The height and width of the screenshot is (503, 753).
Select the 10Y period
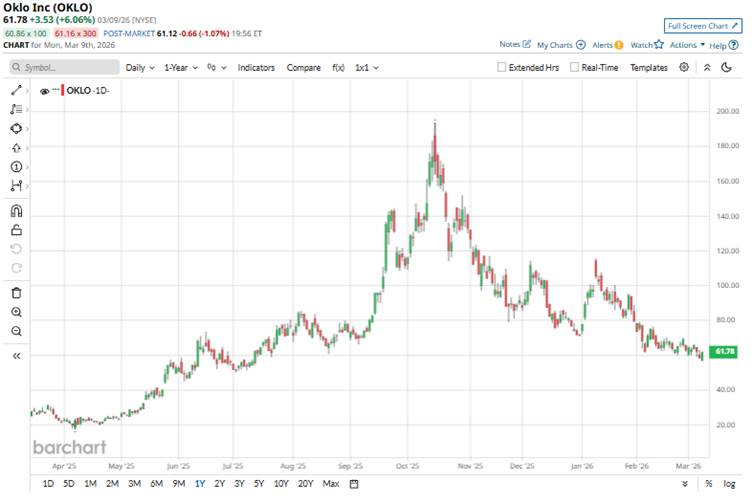click(281, 484)
